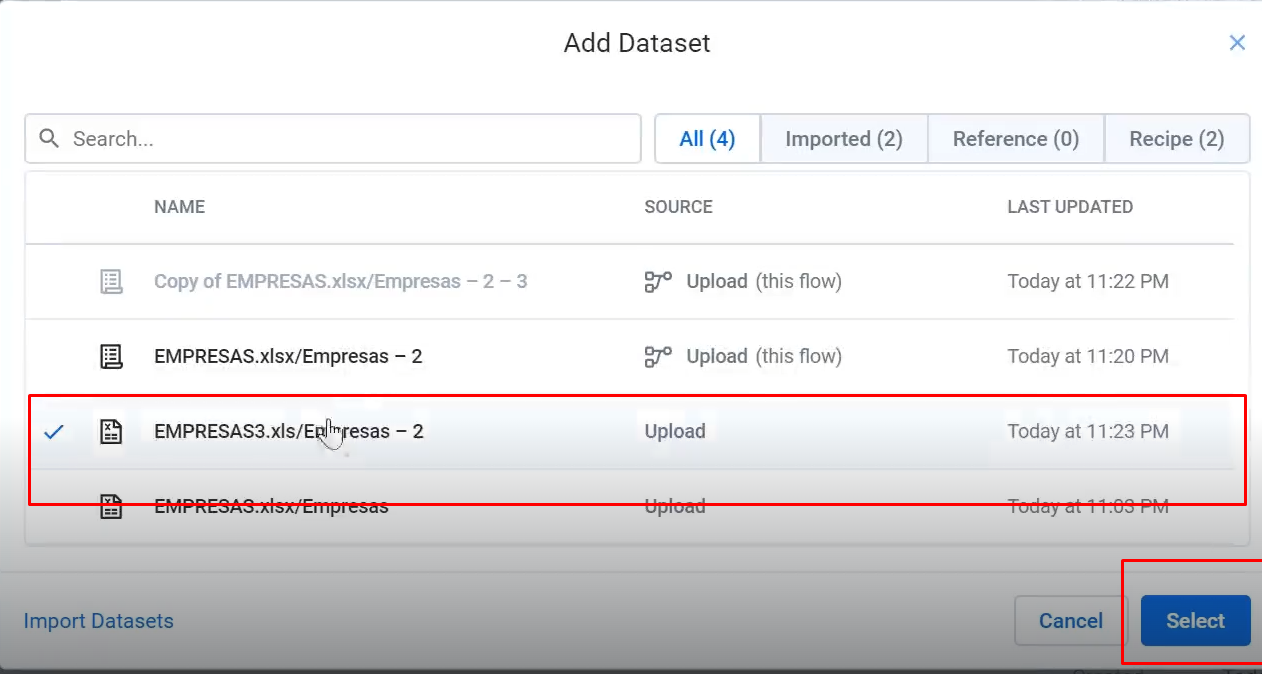Click the magnifying glass search icon
The height and width of the screenshot is (674, 1262).
pyautogui.click(x=48, y=138)
